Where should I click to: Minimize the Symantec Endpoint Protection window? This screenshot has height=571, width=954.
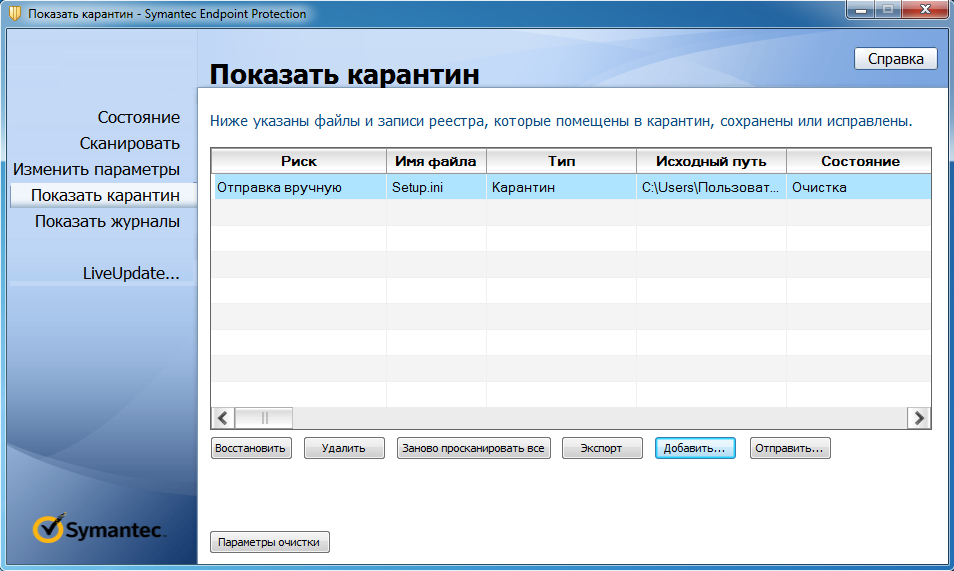tap(860, 9)
